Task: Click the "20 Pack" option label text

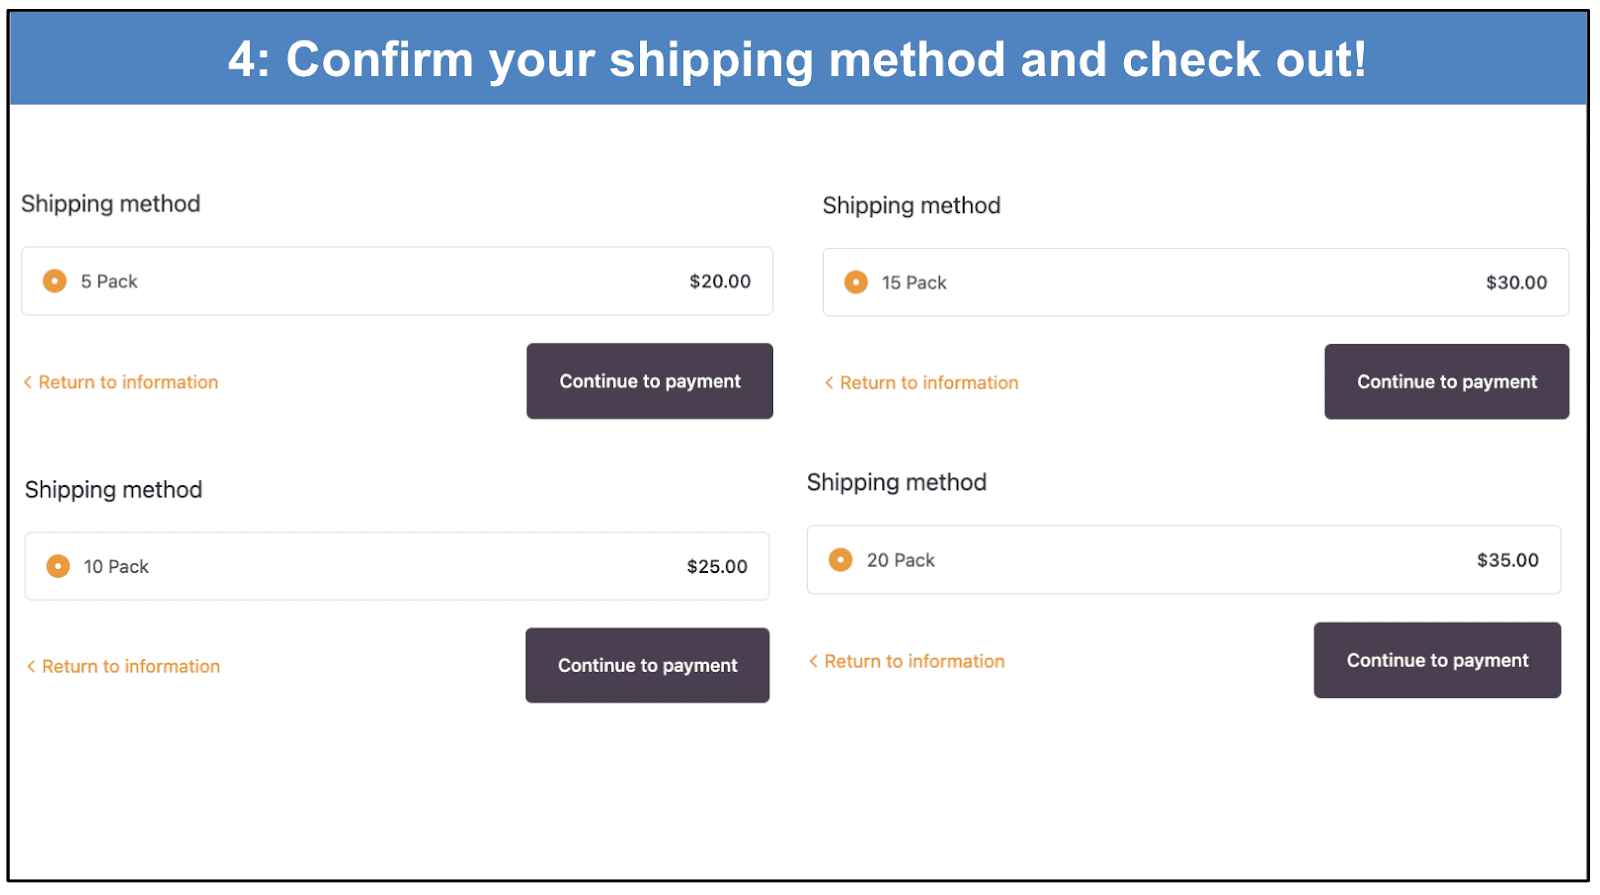Action: coord(900,560)
